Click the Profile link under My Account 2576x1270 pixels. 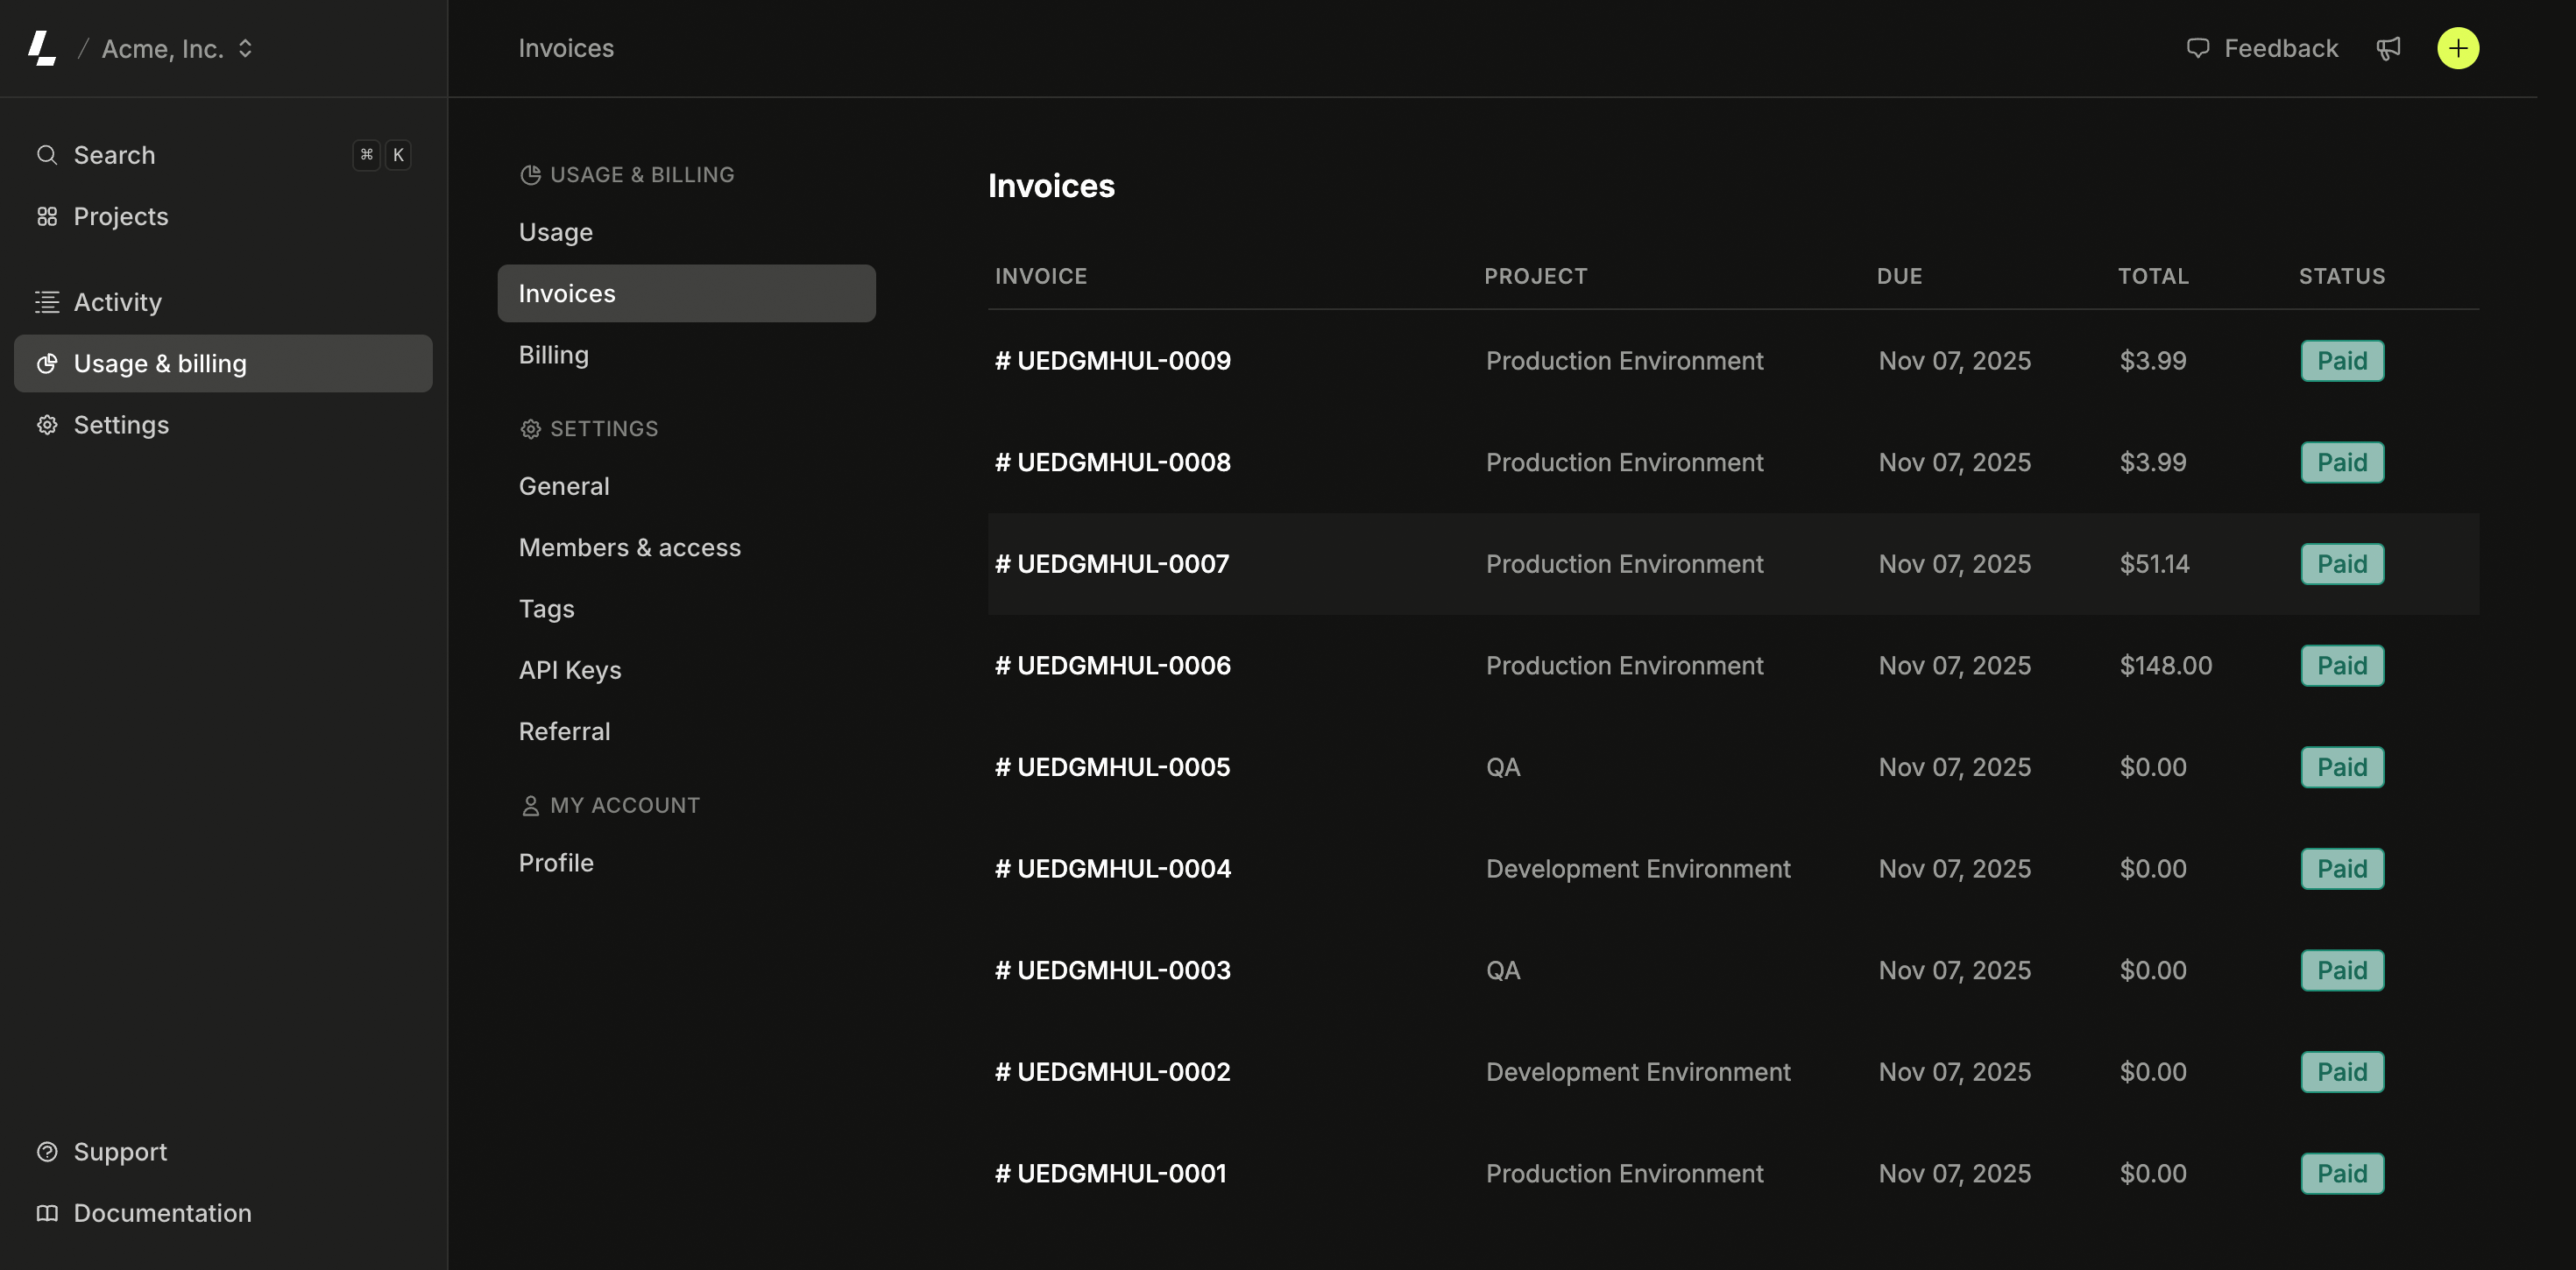coord(555,863)
